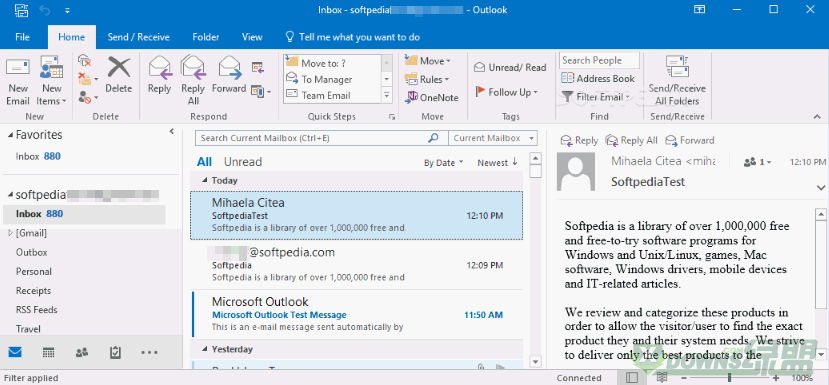Click the New Email icon
Viewport: 829px width, 385px height.
click(17, 69)
